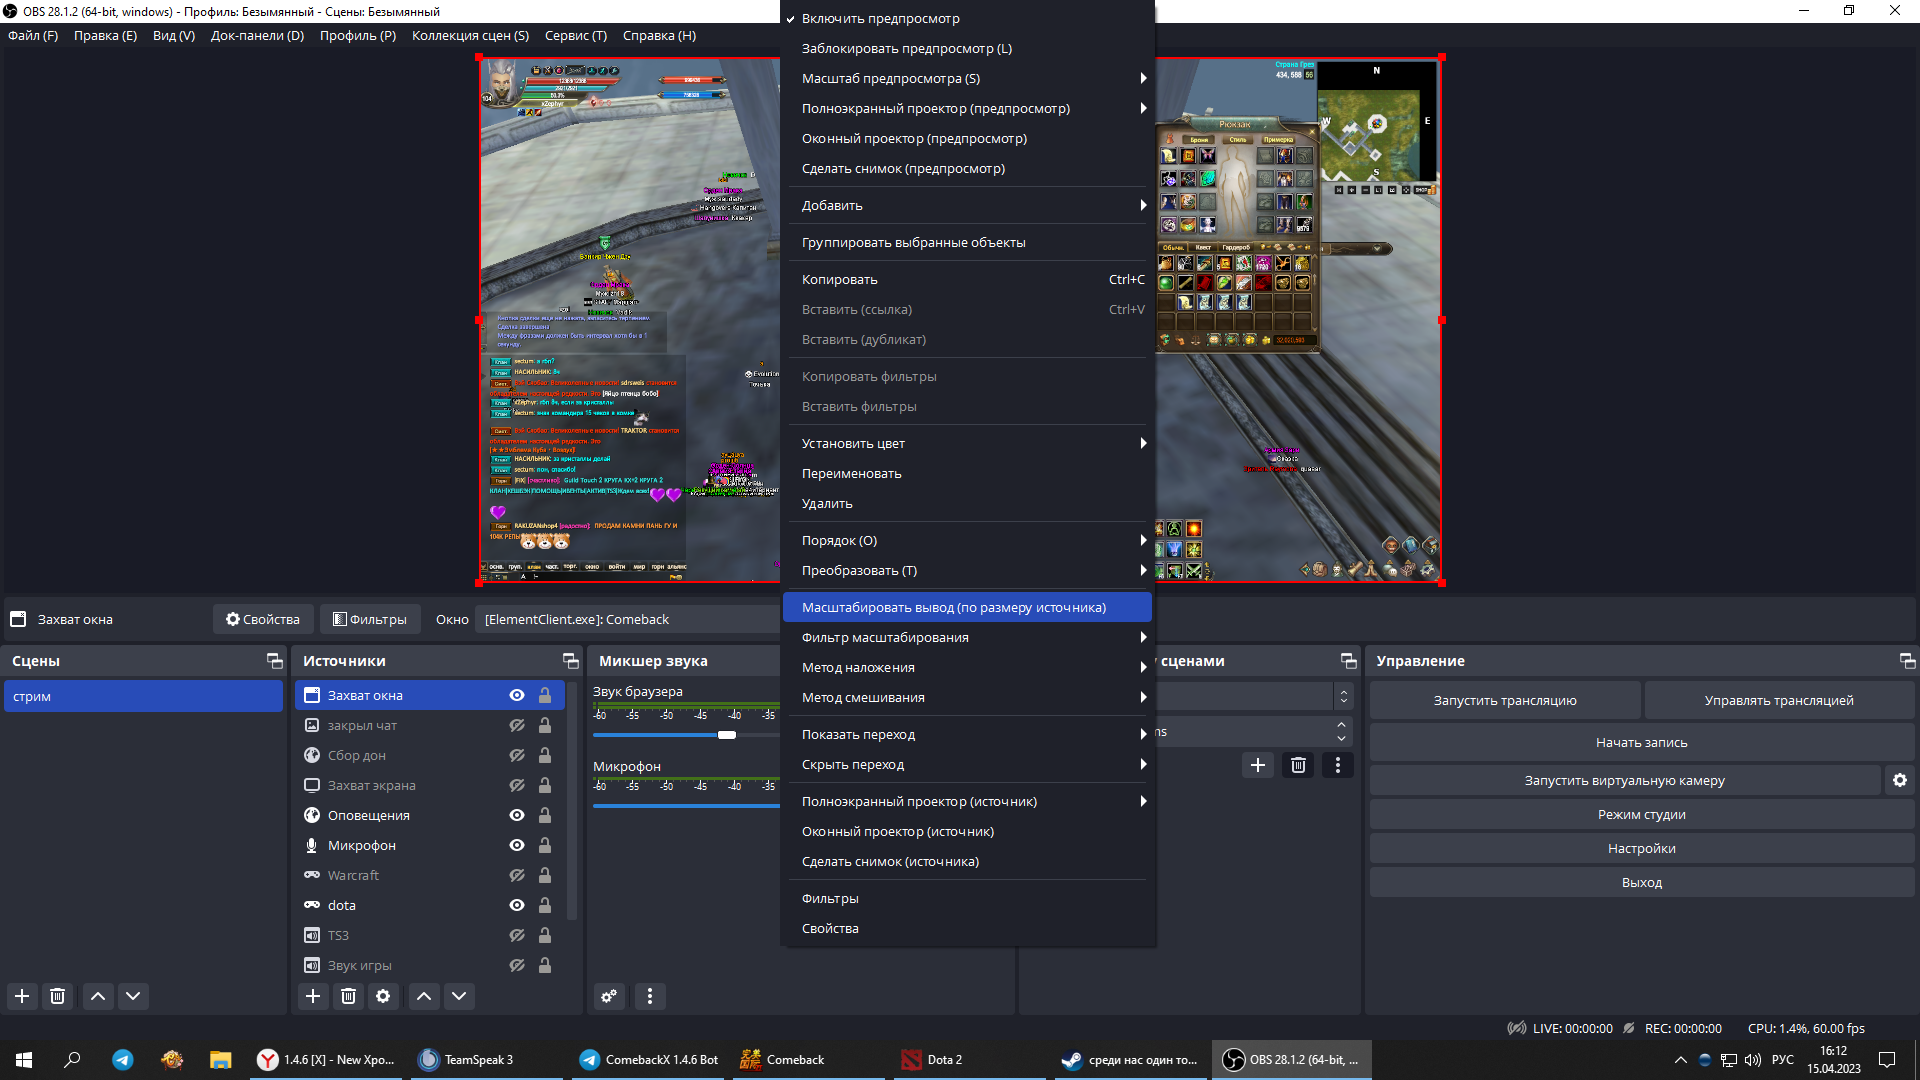The height and width of the screenshot is (1080, 1920).
Task: Move source down with arrow icon
Action: point(459,996)
